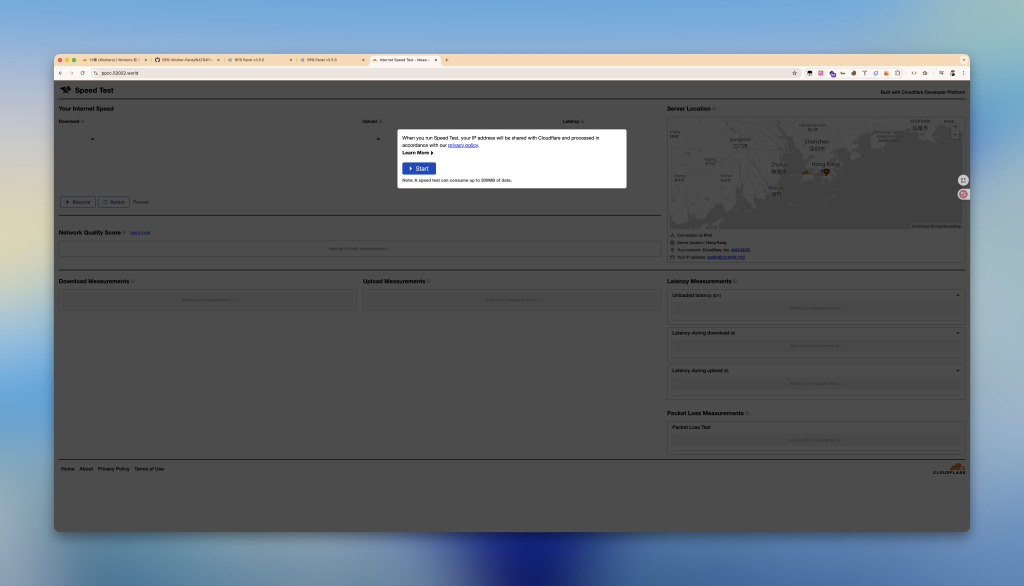Open the Terms of Use footer link
Screen dimensions: 1024x586
pos(149,469)
